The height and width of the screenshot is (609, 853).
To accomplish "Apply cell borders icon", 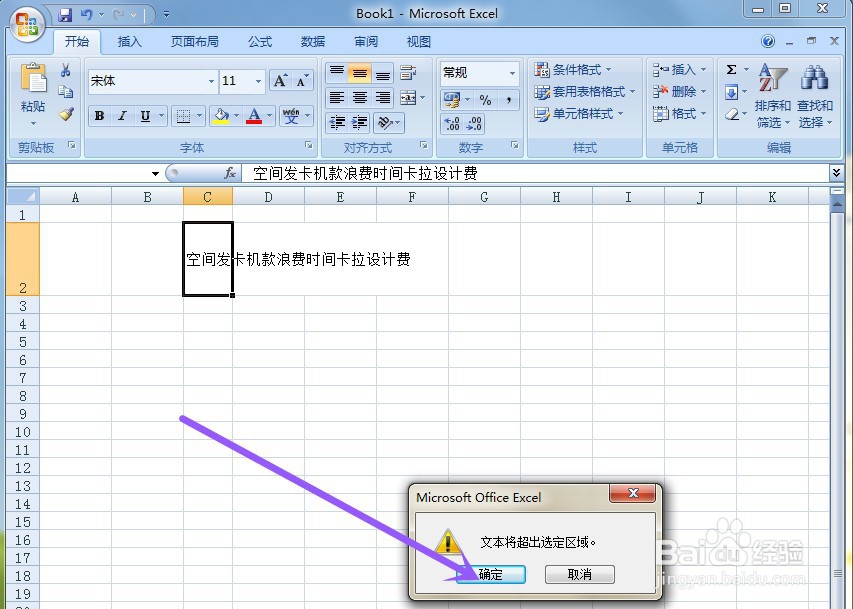I will click(183, 115).
